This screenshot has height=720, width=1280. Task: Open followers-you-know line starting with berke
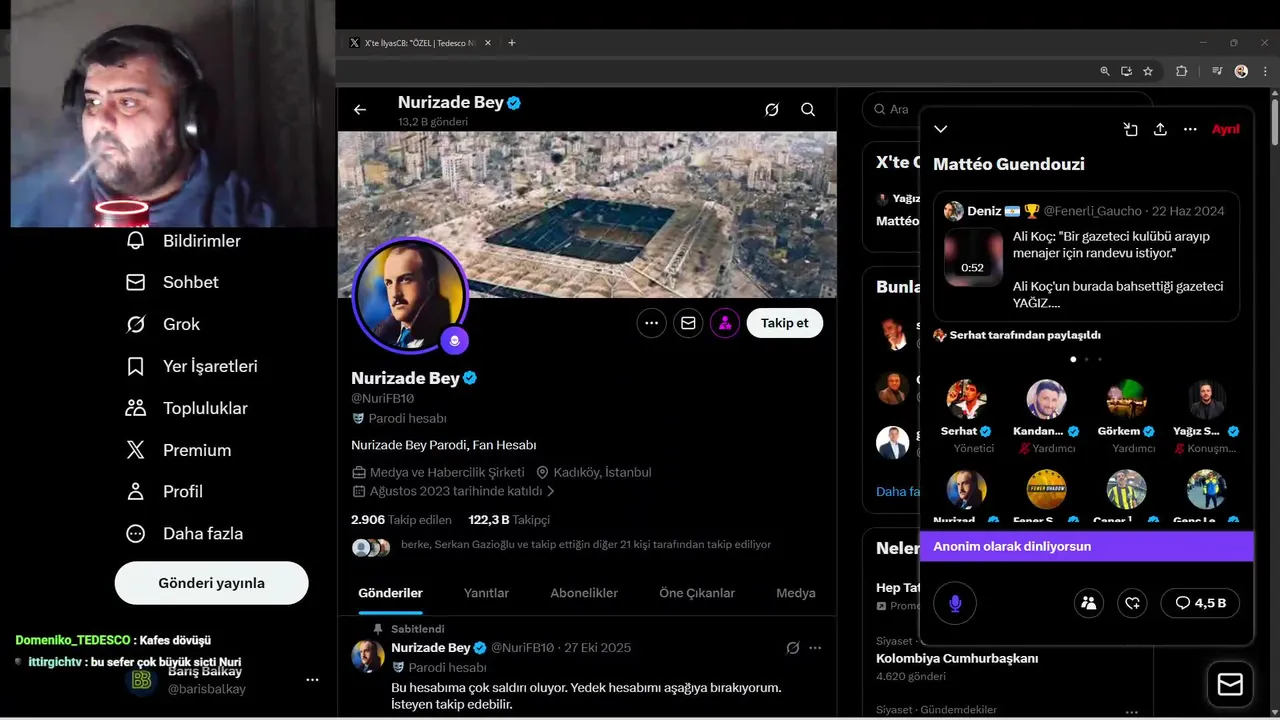click(585, 545)
